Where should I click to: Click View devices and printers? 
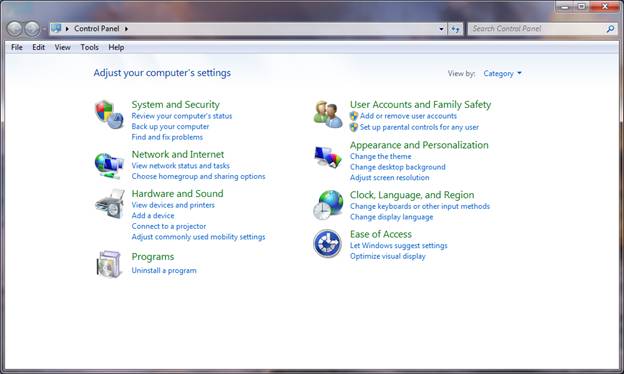(x=173, y=205)
